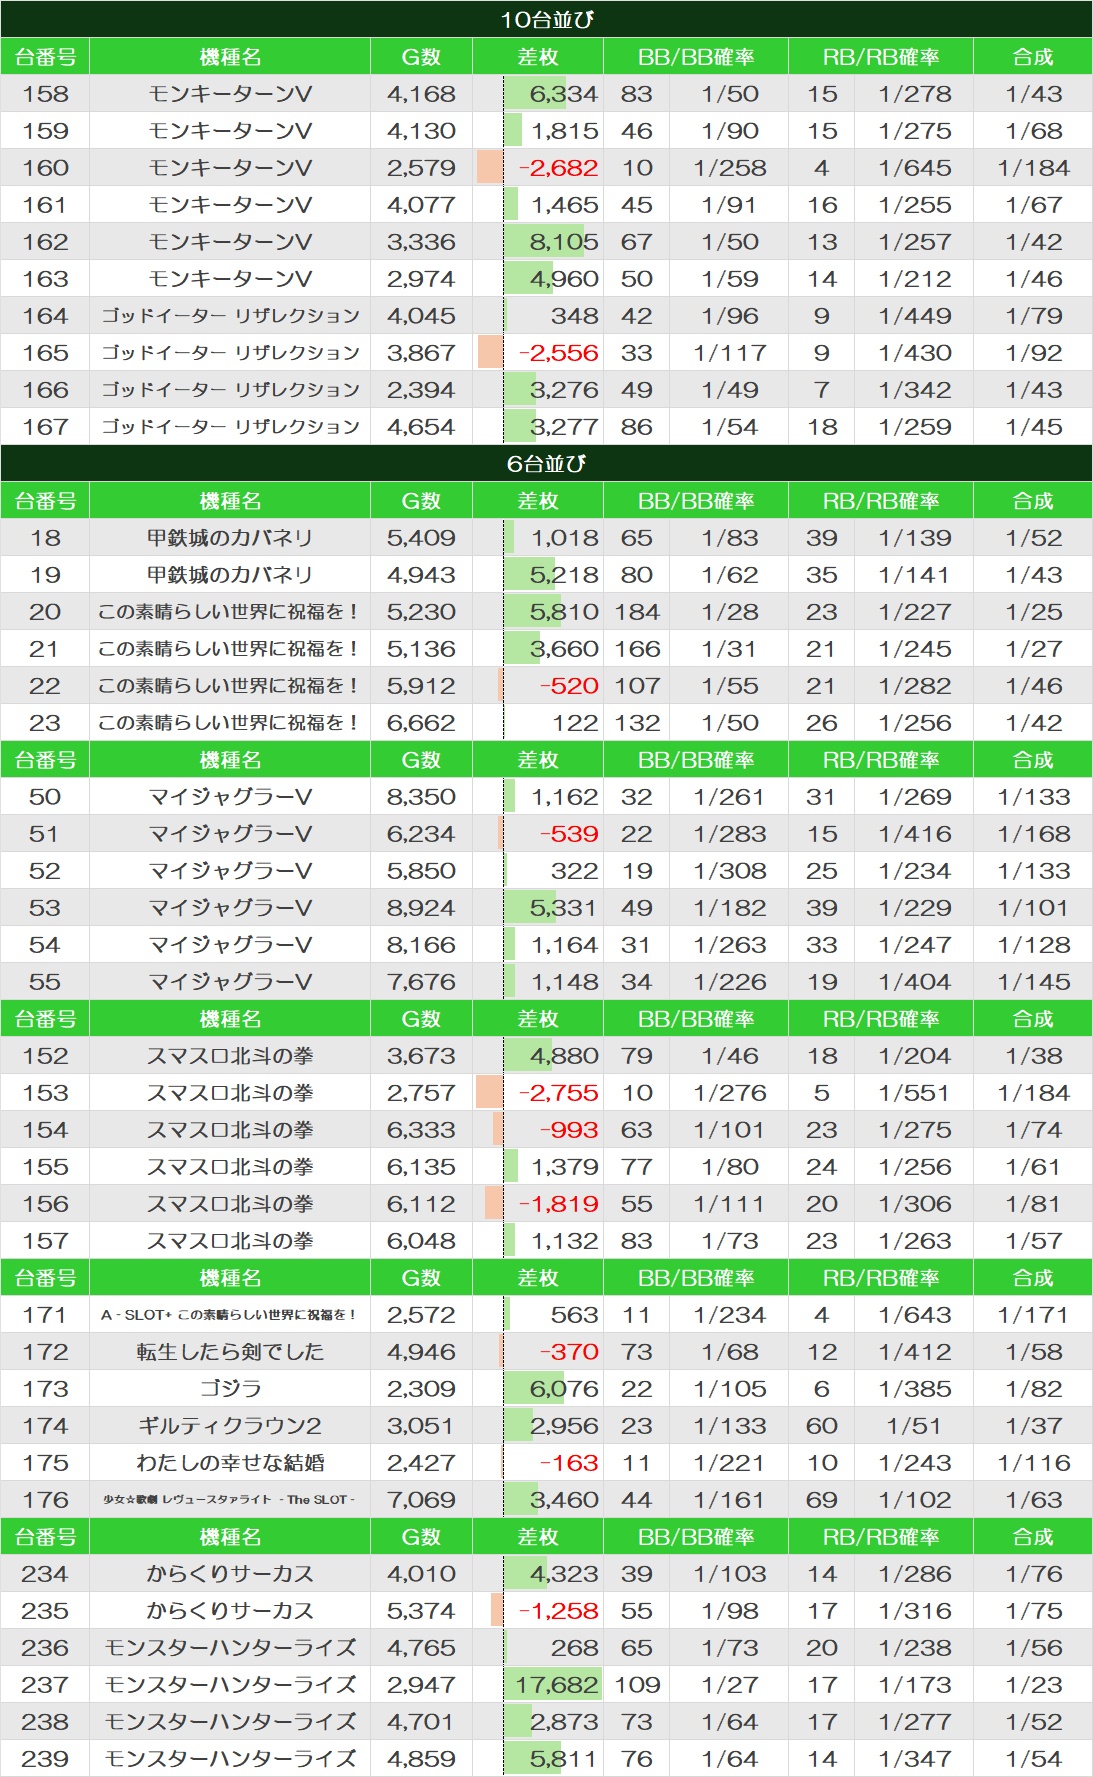1093x1777 pixels.
Task: Click combined rate 1/23 in row 237
Action: [x=1033, y=1685]
